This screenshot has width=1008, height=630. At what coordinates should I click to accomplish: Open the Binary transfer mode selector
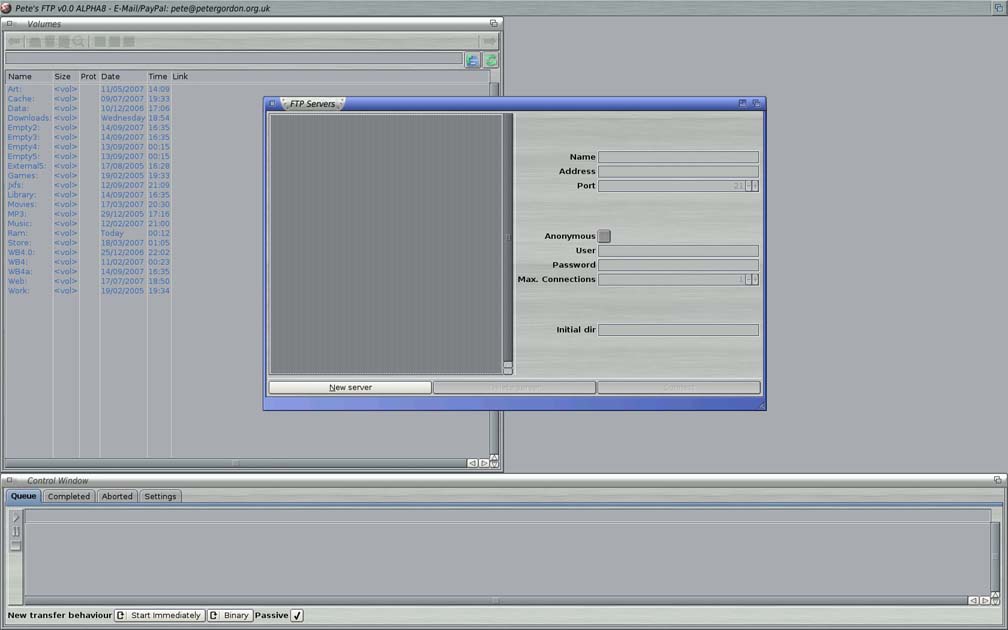[230, 615]
